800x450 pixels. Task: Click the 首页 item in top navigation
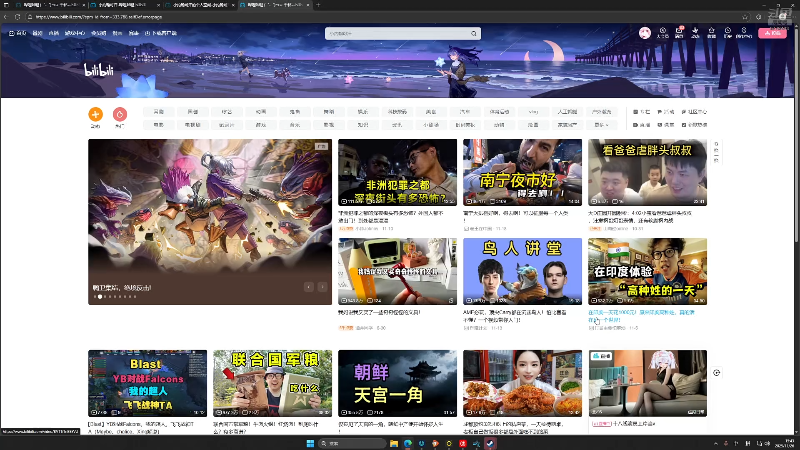18,33
